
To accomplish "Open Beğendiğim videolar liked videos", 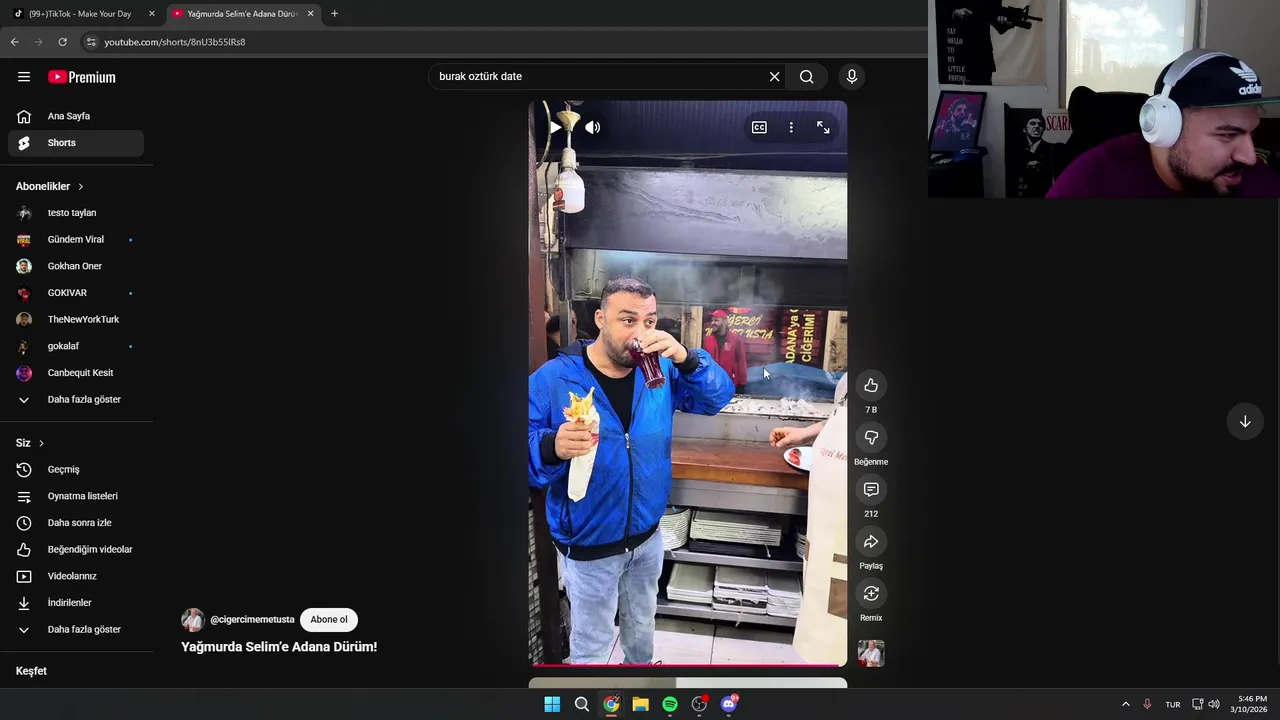I will coord(76,550).
